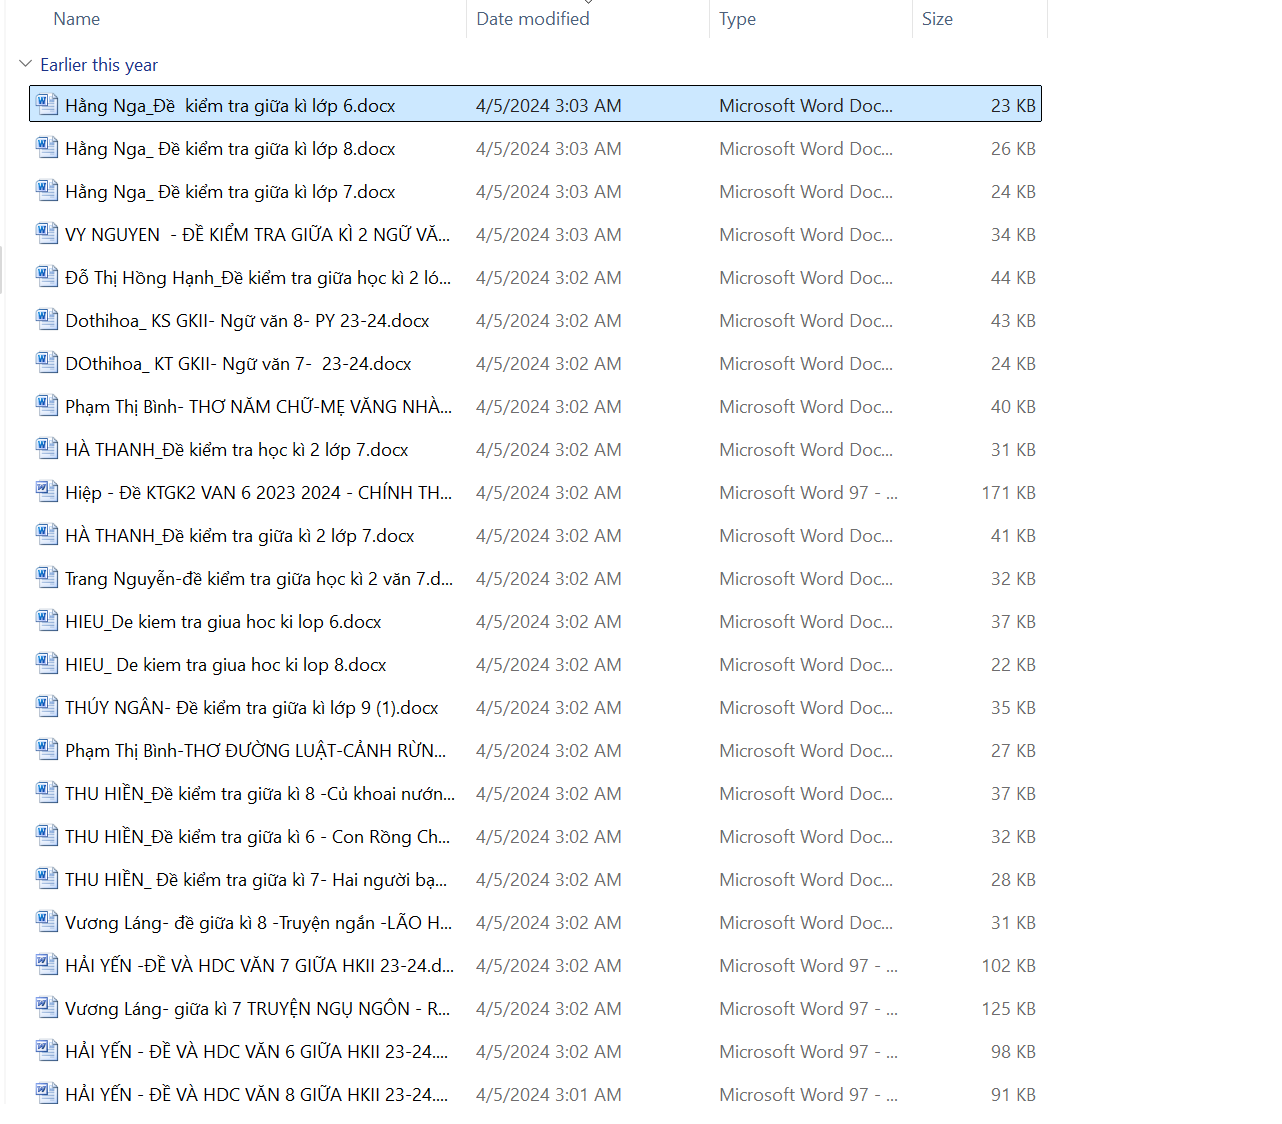The height and width of the screenshot is (1124, 1282).
Task: Click the 44 KB size cell
Action: [1013, 278]
